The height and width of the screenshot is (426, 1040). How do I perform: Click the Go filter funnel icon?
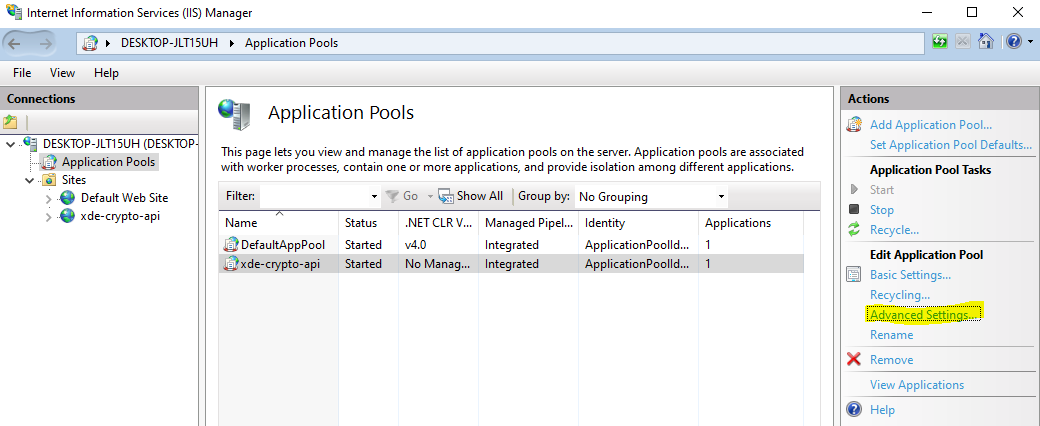click(x=392, y=196)
